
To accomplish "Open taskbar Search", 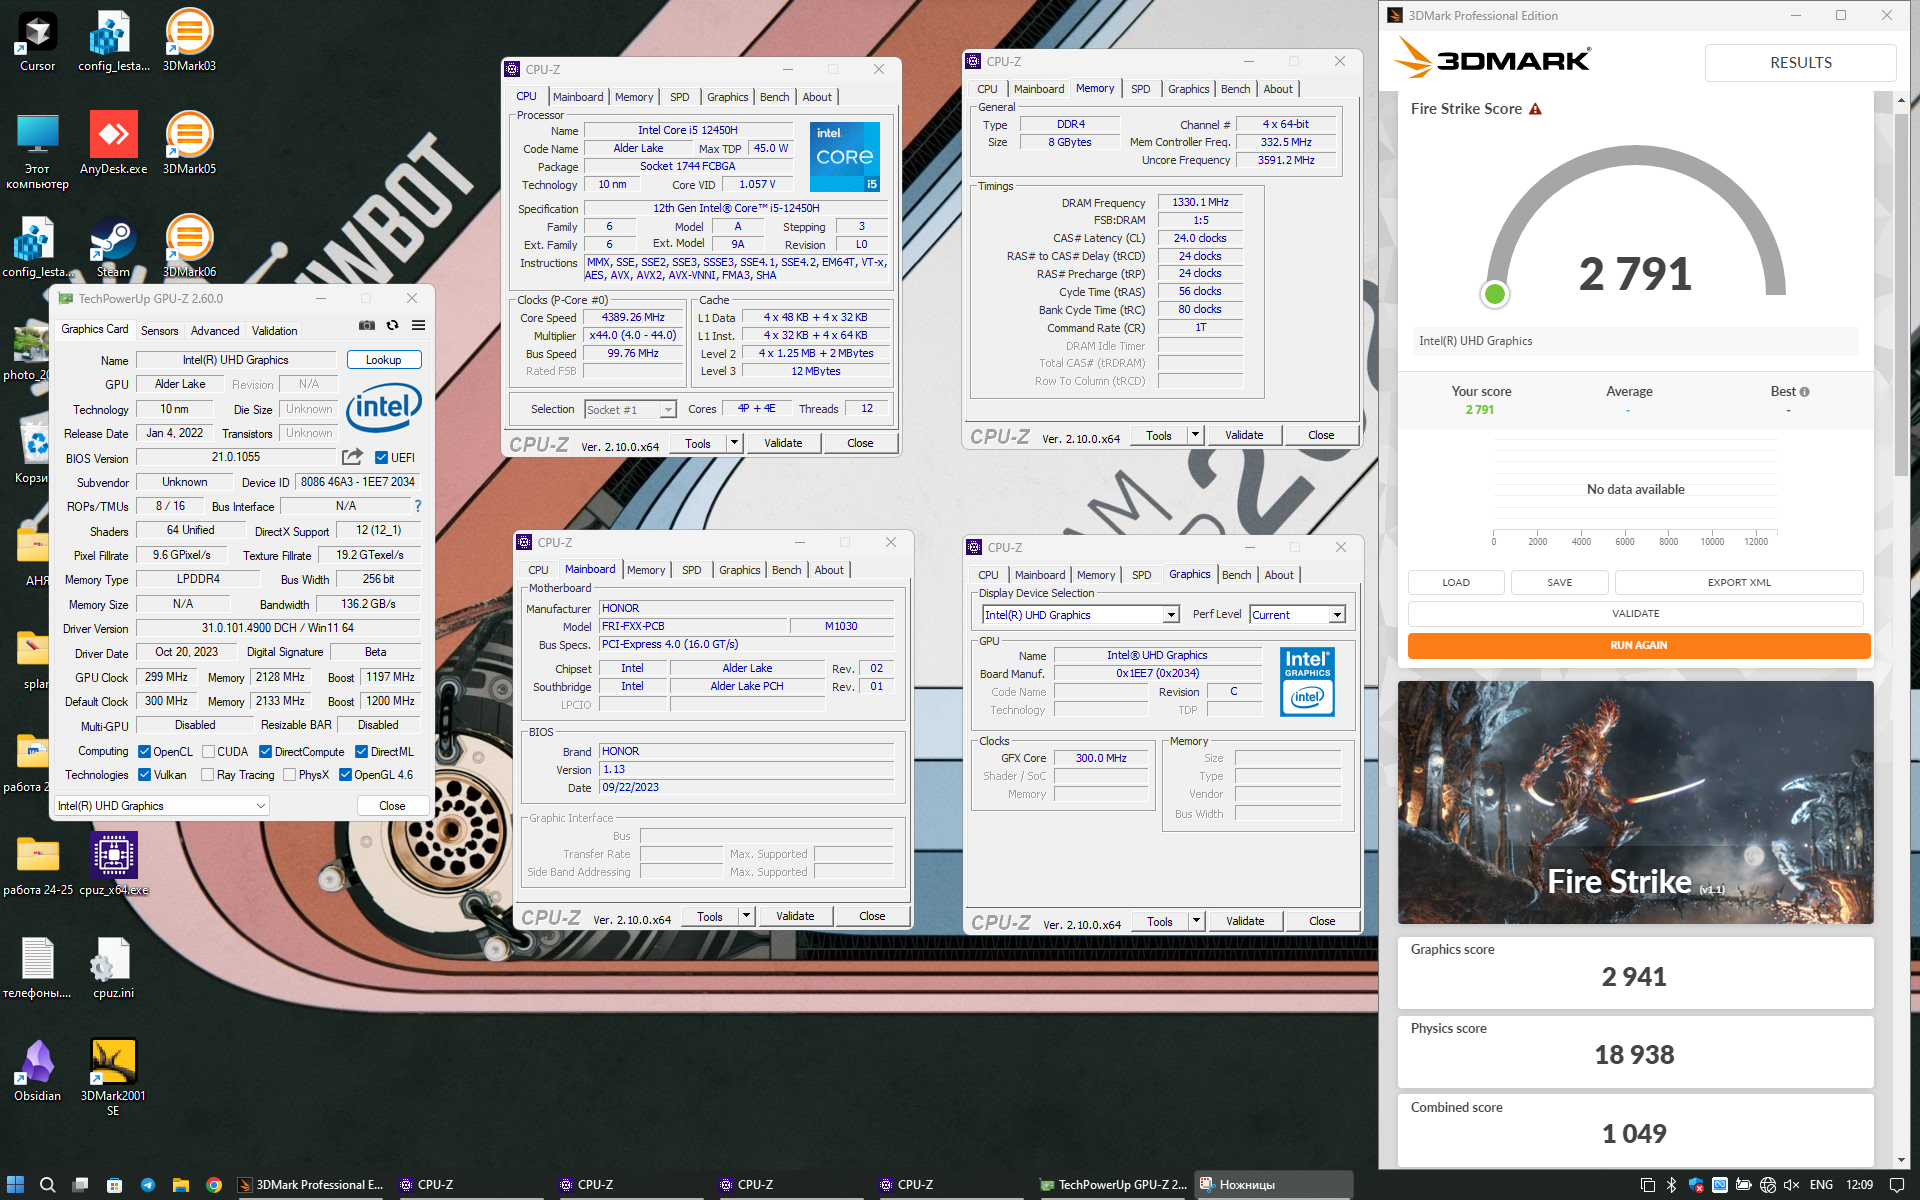I will click(47, 1184).
